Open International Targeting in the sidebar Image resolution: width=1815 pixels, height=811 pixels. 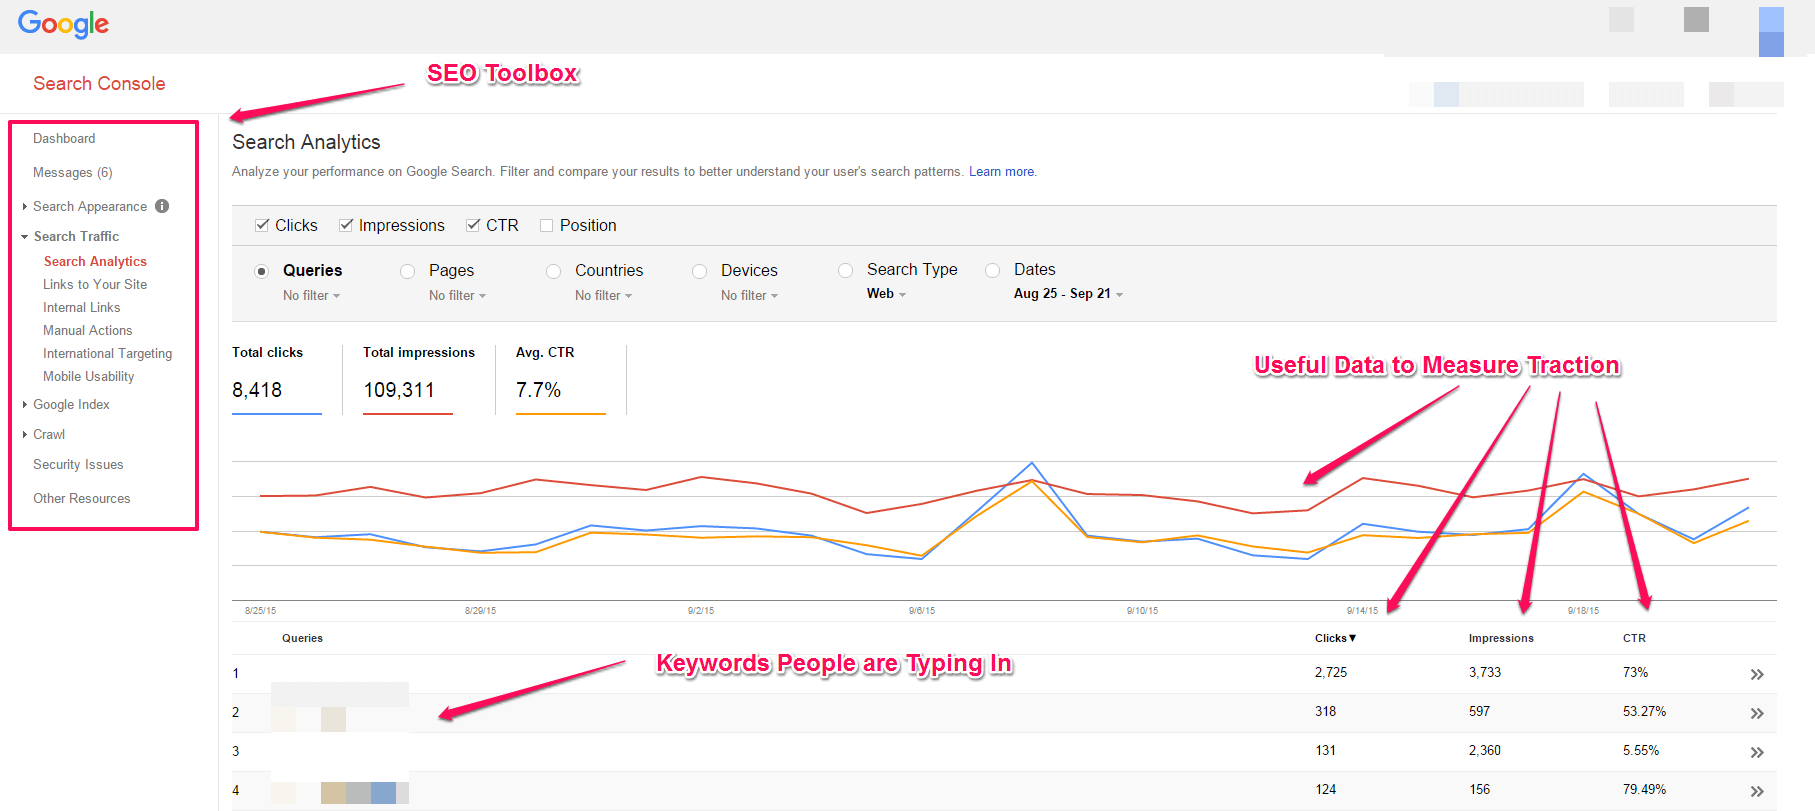(107, 353)
